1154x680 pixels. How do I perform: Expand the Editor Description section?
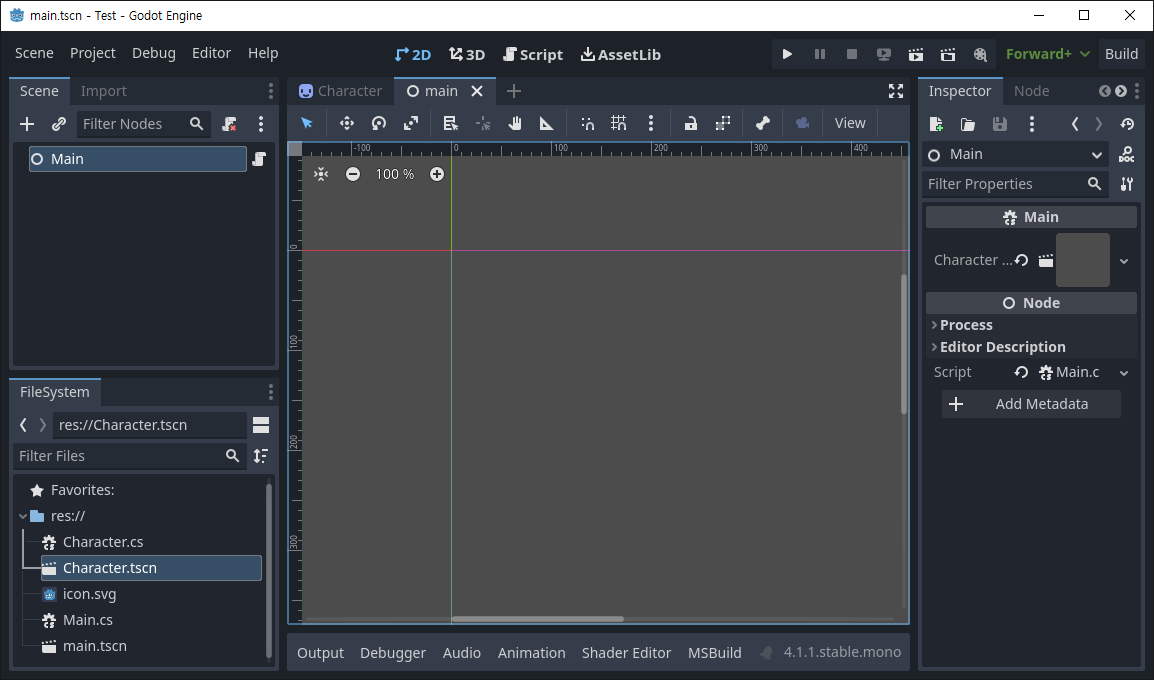pos(1031,347)
